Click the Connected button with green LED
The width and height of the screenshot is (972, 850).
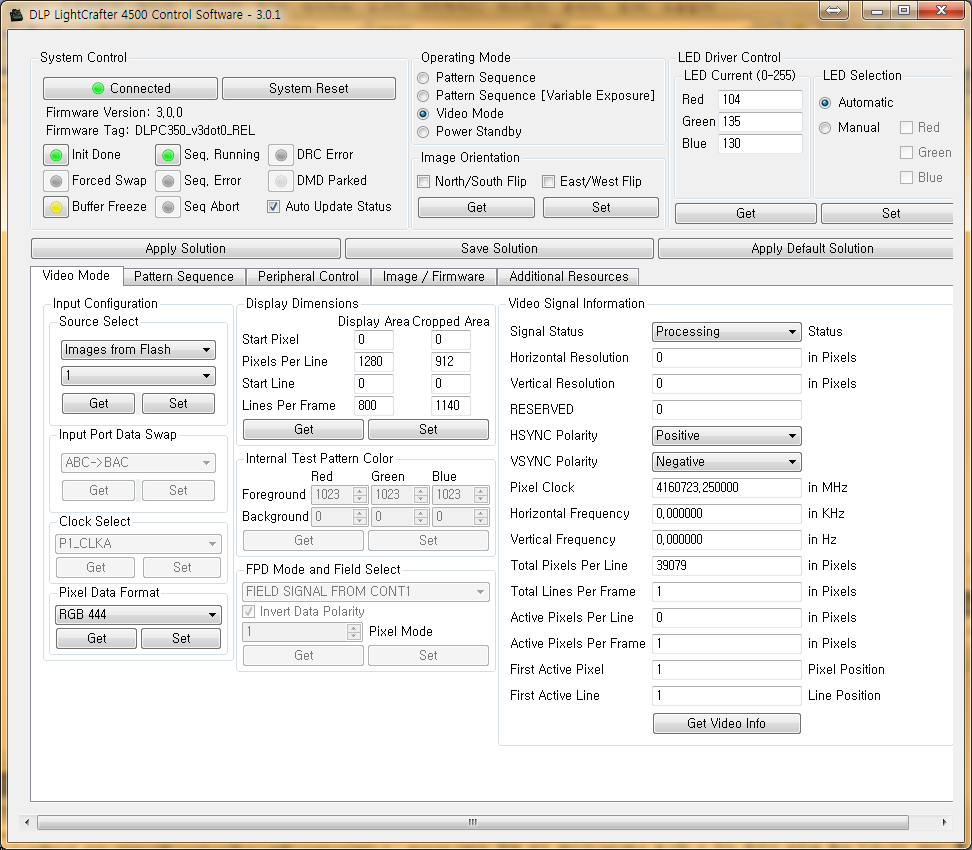coord(130,88)
